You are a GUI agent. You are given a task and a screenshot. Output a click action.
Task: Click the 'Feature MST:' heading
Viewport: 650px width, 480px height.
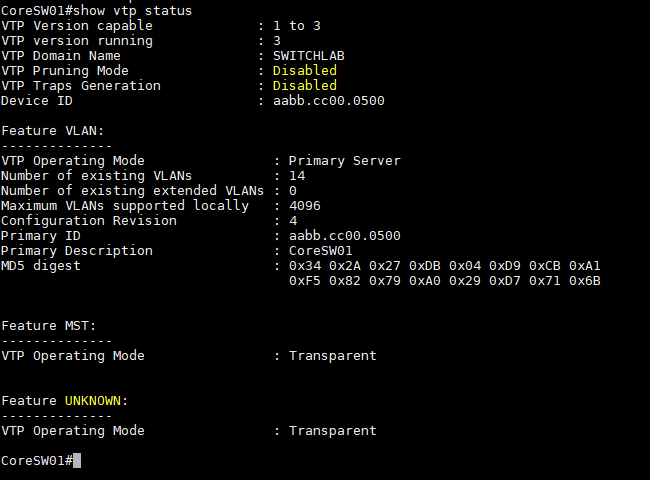(x=49, y=326)
